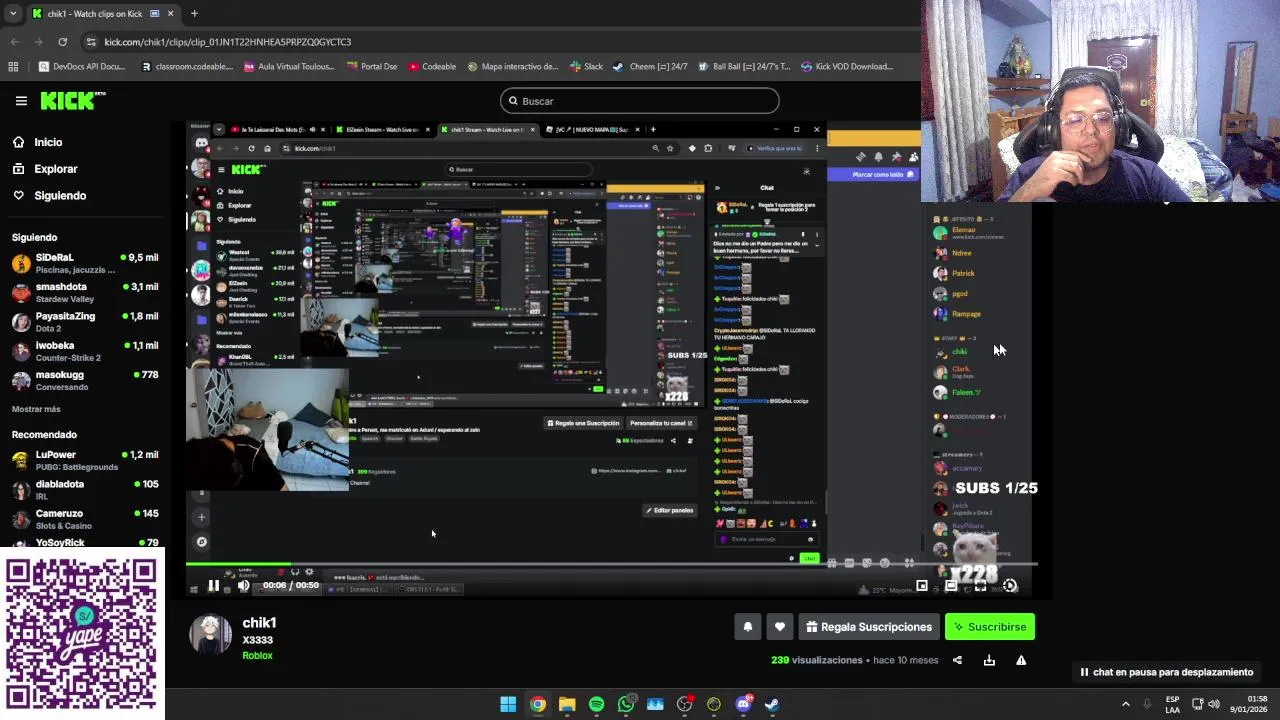Screen dimensions: 1280x720
Task: Click the tab's media indicator icon
Action: (154, 13)
